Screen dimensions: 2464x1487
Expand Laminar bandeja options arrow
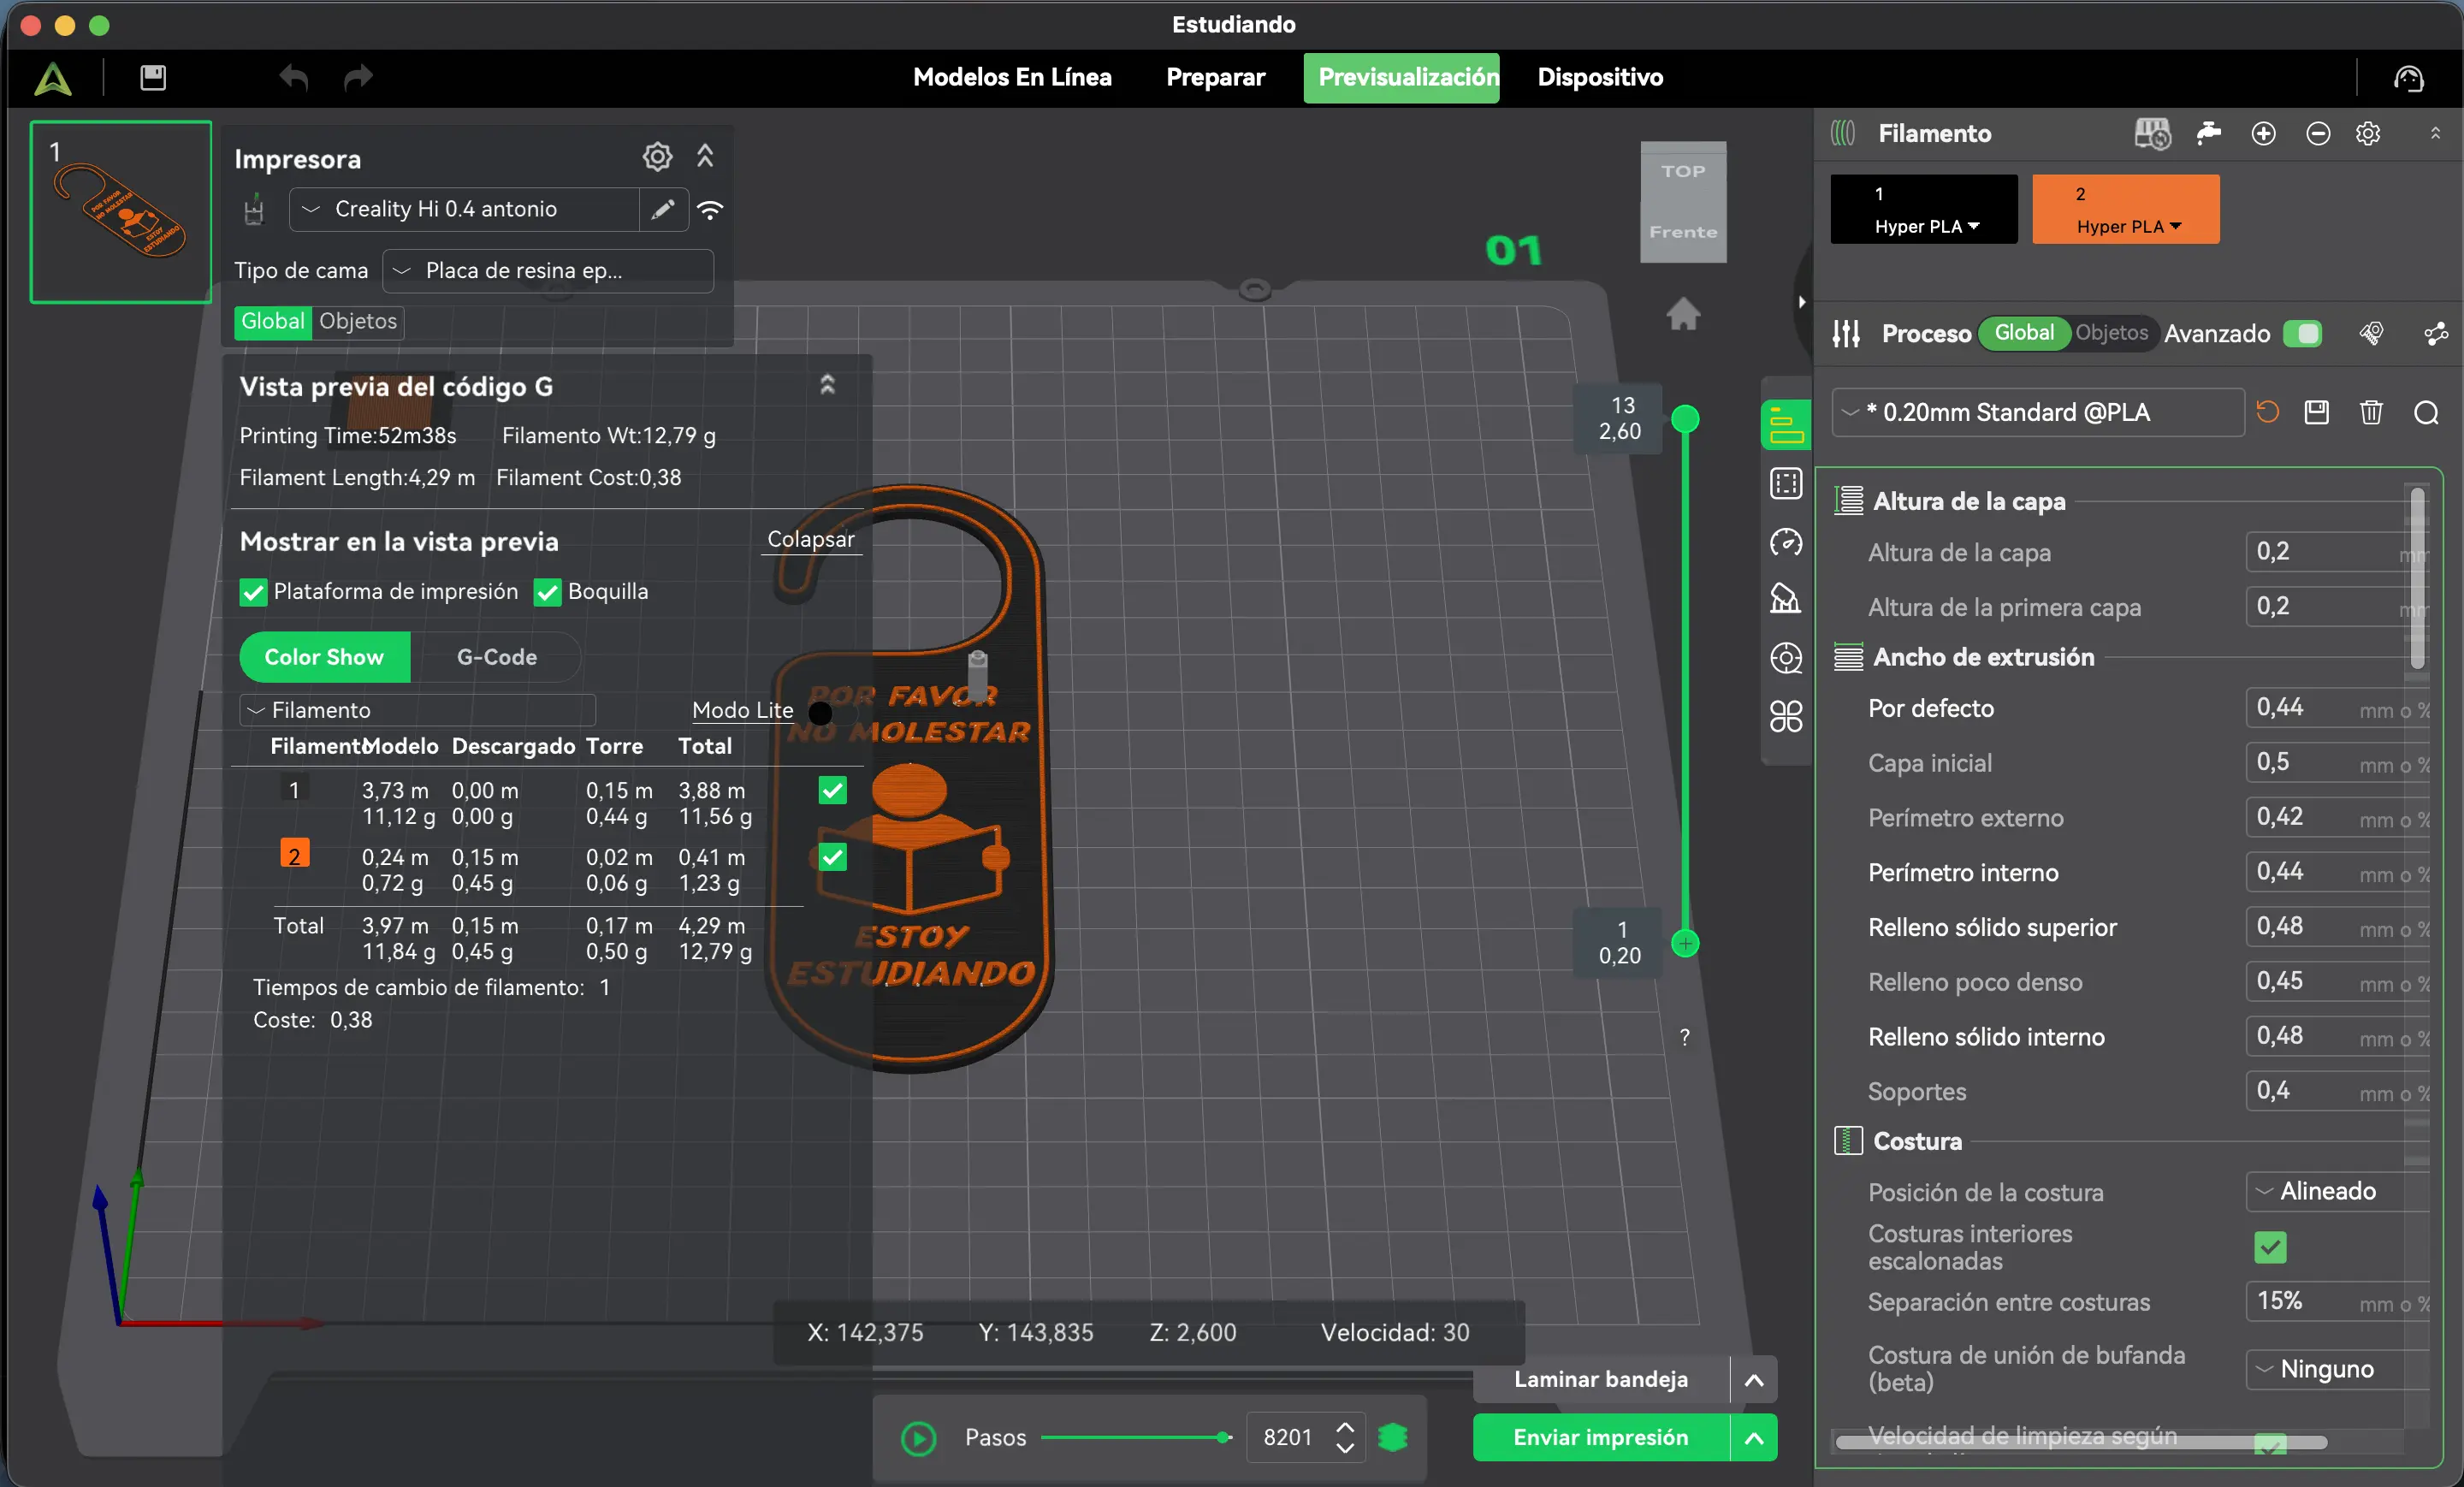[1754, 1379]
